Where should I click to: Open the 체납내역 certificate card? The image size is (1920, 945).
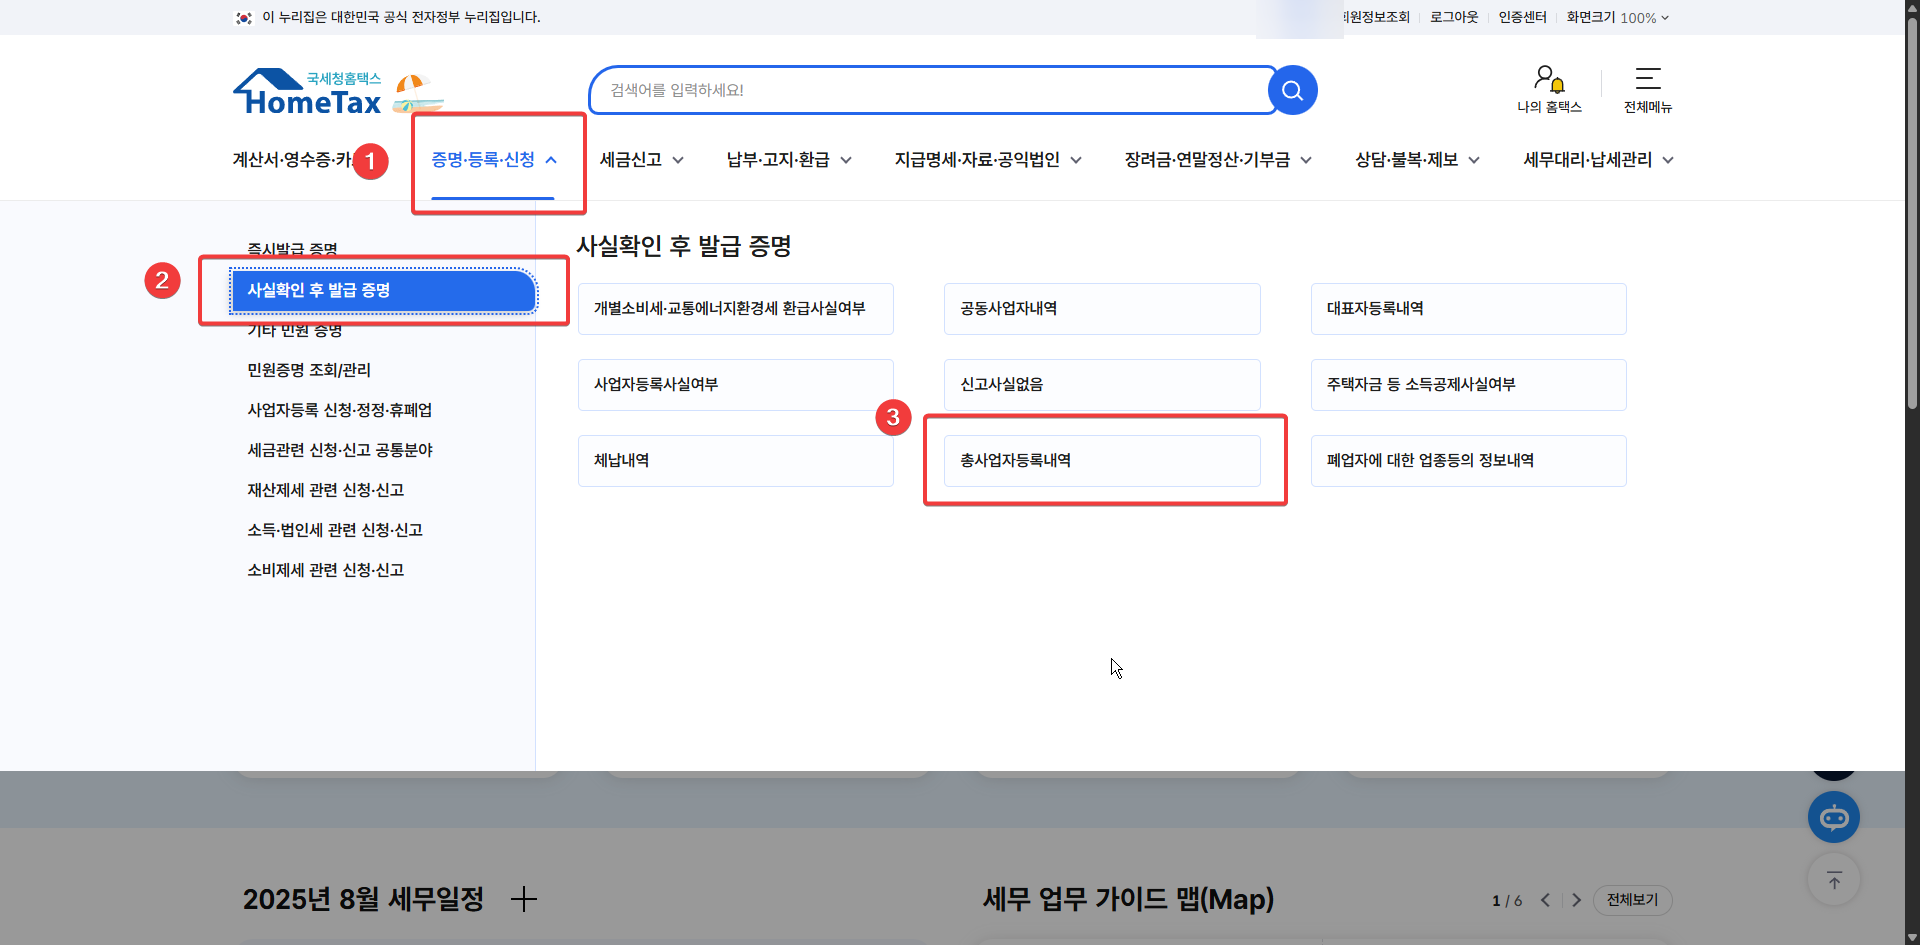click(735, 460)
